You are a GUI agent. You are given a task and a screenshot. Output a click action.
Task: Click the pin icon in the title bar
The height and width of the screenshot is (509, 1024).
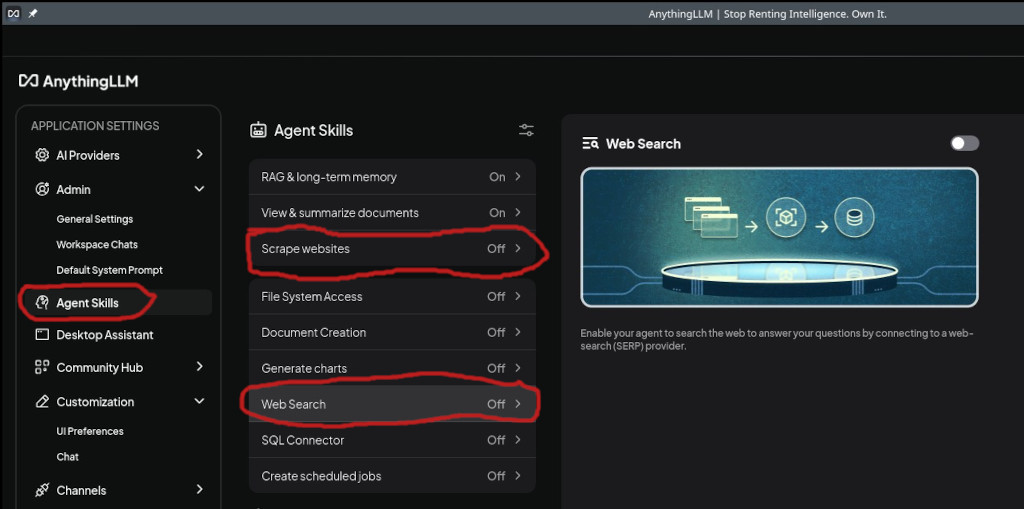(x=33, y=13)
